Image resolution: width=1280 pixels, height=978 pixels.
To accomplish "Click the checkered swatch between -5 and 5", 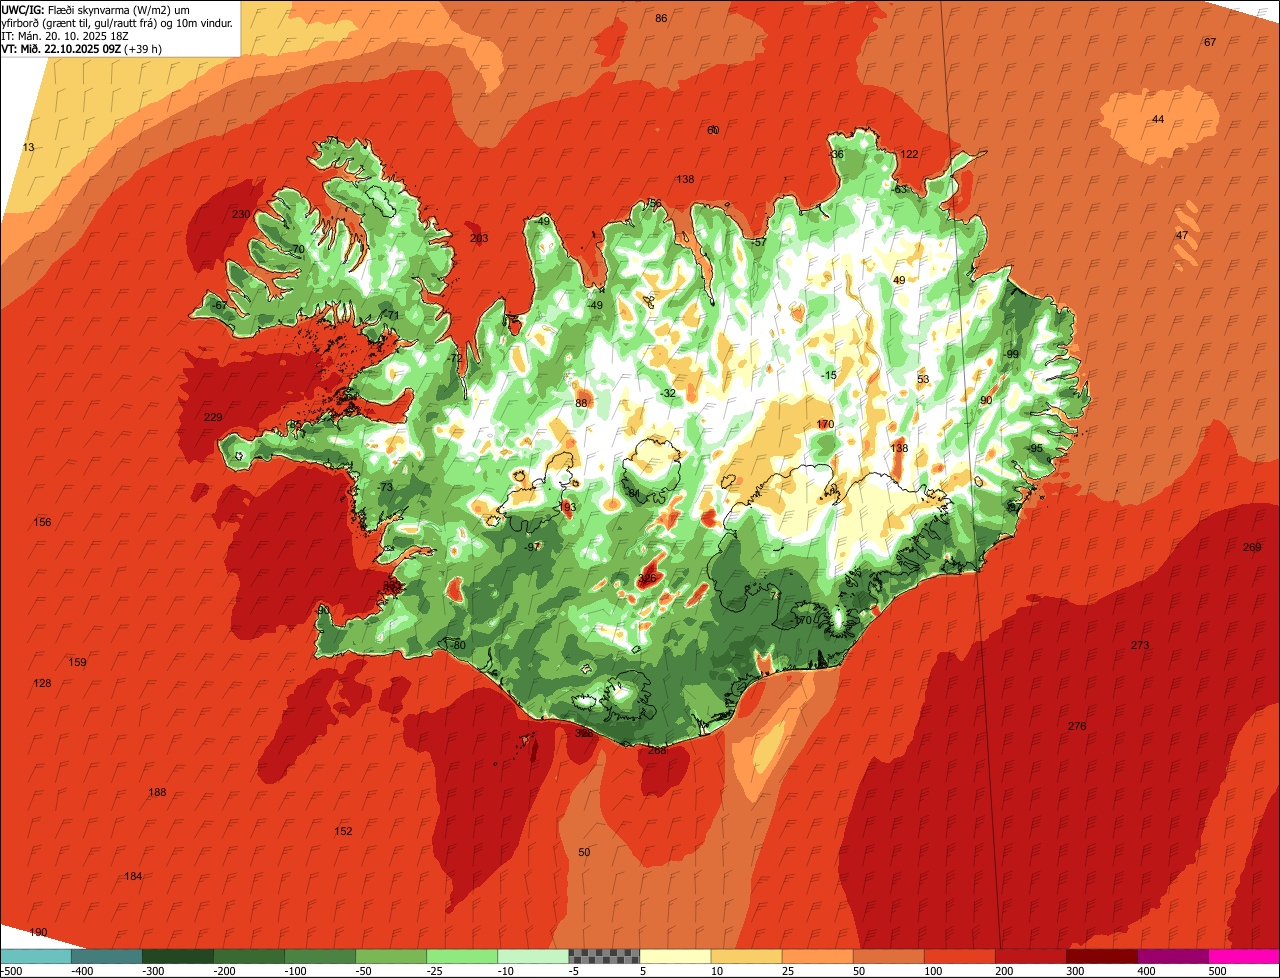I will [x=604, y=956].
